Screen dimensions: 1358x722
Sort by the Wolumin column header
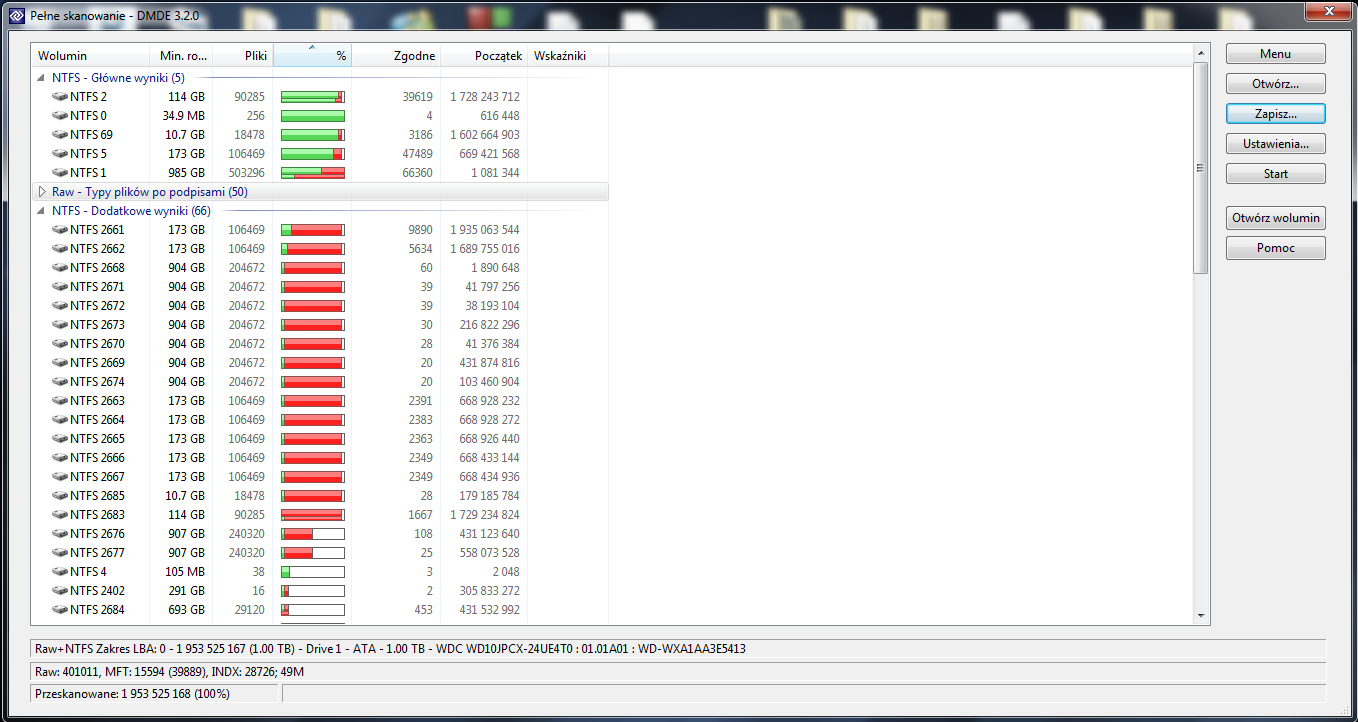click(x=90, y=56)
